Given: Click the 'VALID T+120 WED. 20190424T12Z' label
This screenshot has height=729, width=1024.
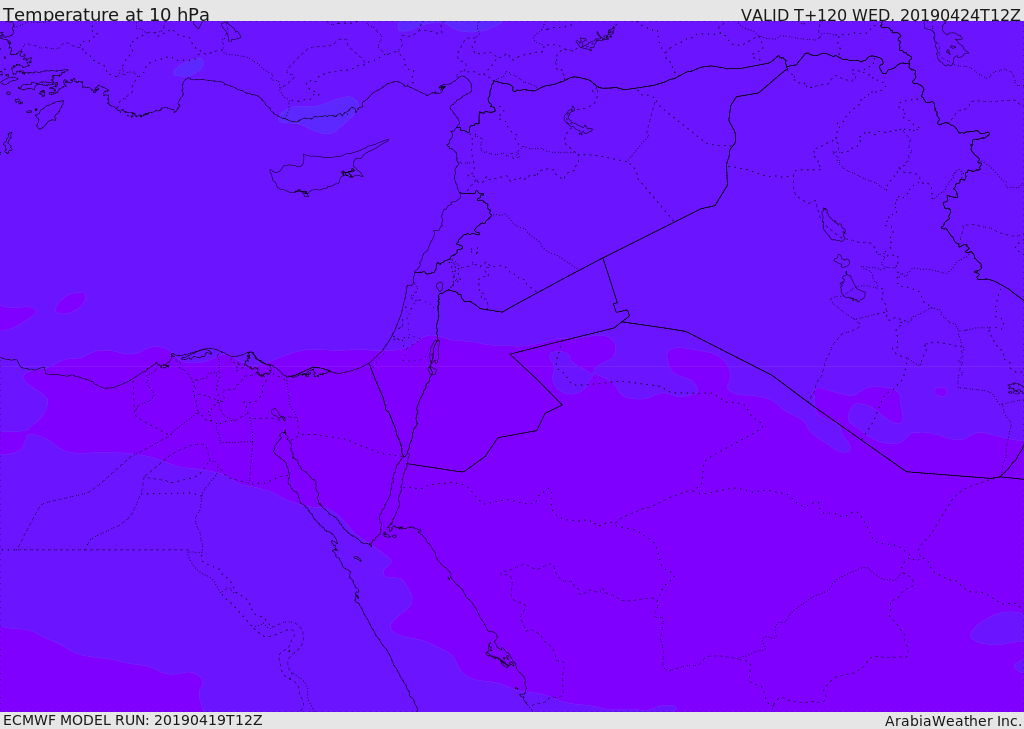Looking at the screenshot, I should [880, 14].
